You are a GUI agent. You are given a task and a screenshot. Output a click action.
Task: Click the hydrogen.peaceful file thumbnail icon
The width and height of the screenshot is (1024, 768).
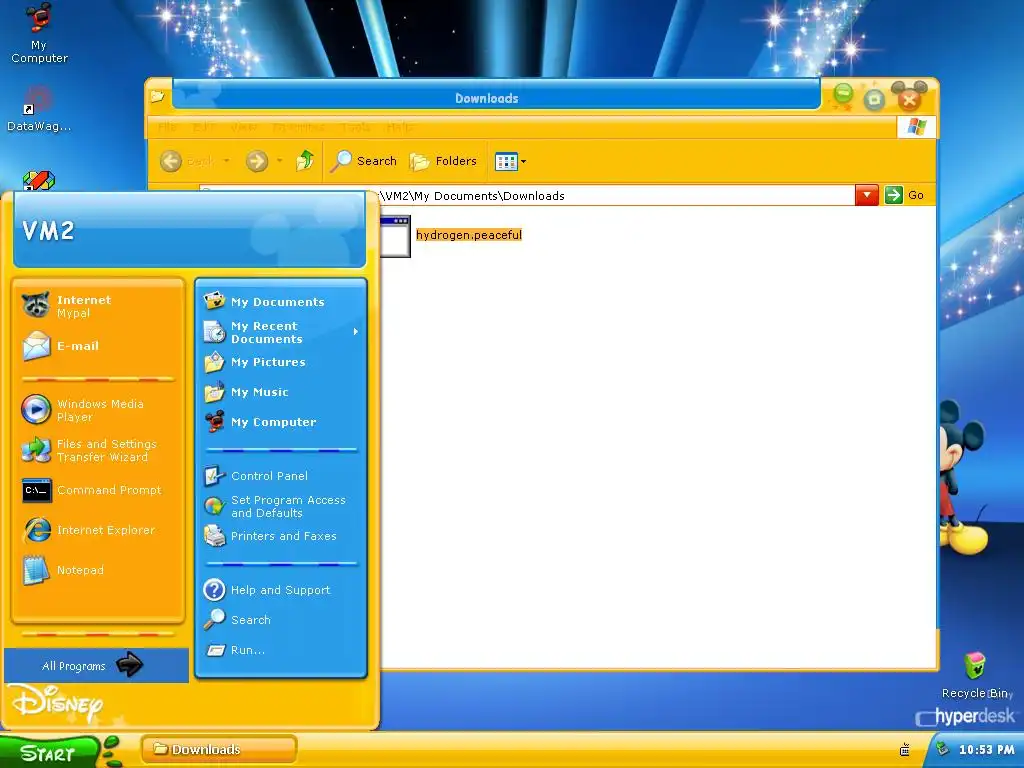point(395,236)
